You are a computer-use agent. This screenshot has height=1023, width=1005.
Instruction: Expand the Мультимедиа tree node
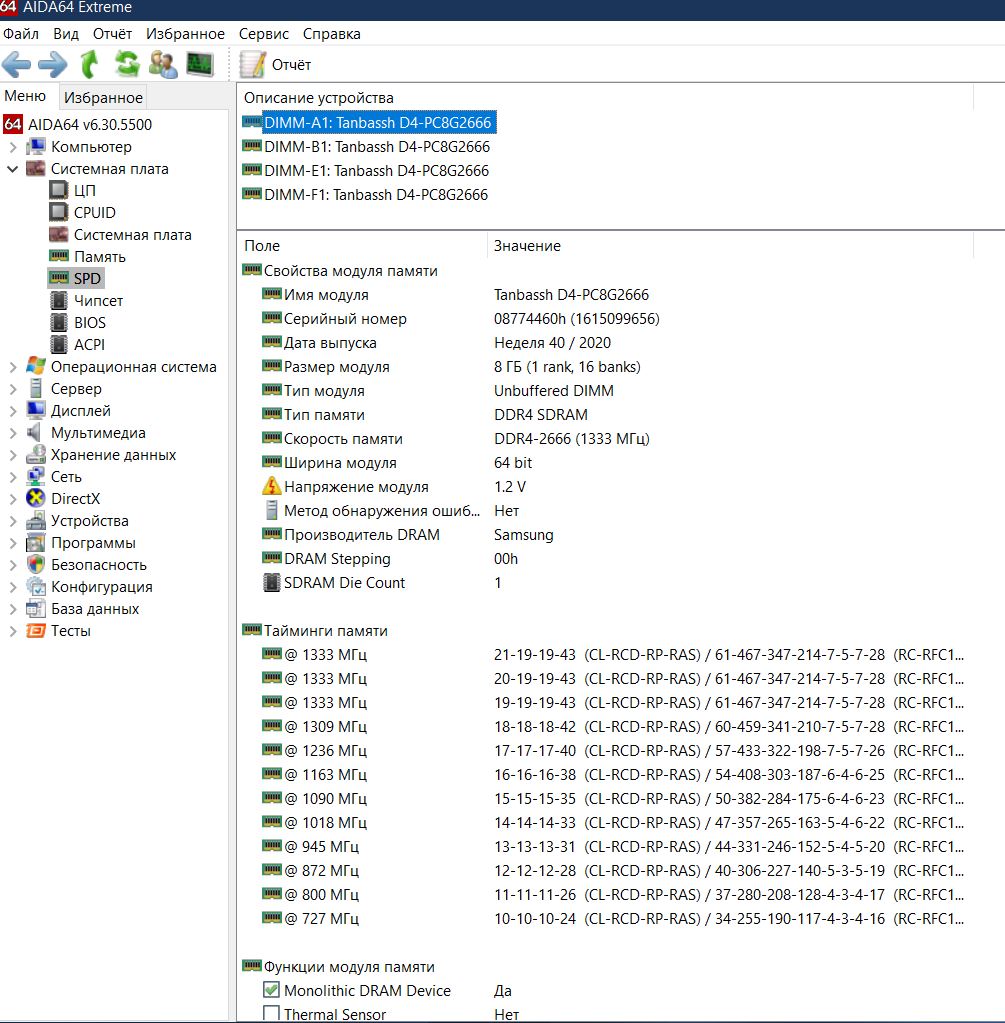(x=12, y=433)
